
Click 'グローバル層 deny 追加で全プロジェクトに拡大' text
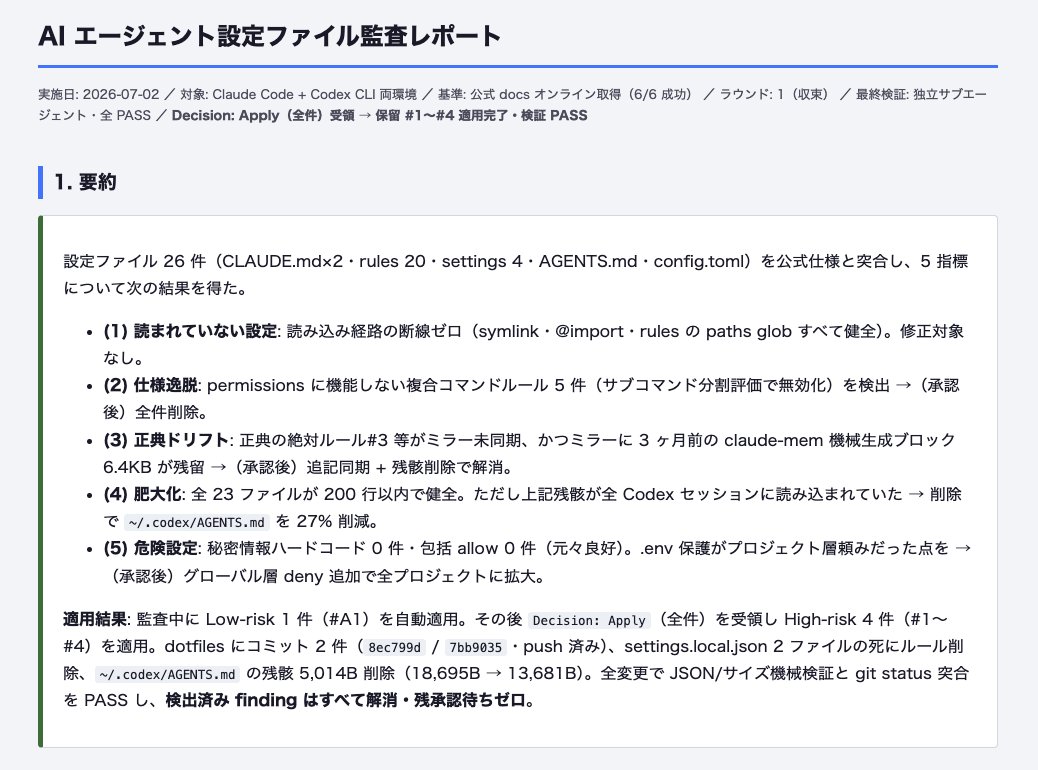point(360,576)
